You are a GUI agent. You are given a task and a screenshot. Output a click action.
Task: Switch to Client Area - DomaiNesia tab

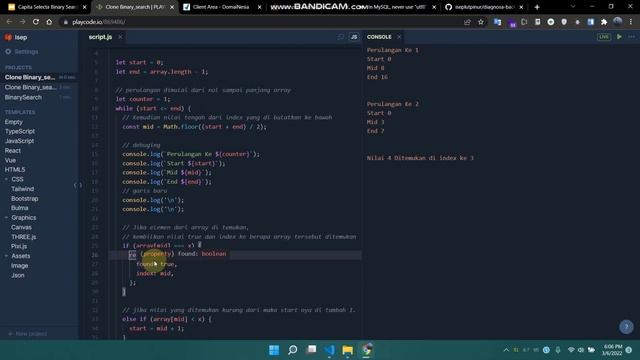[x=221, y=7]
